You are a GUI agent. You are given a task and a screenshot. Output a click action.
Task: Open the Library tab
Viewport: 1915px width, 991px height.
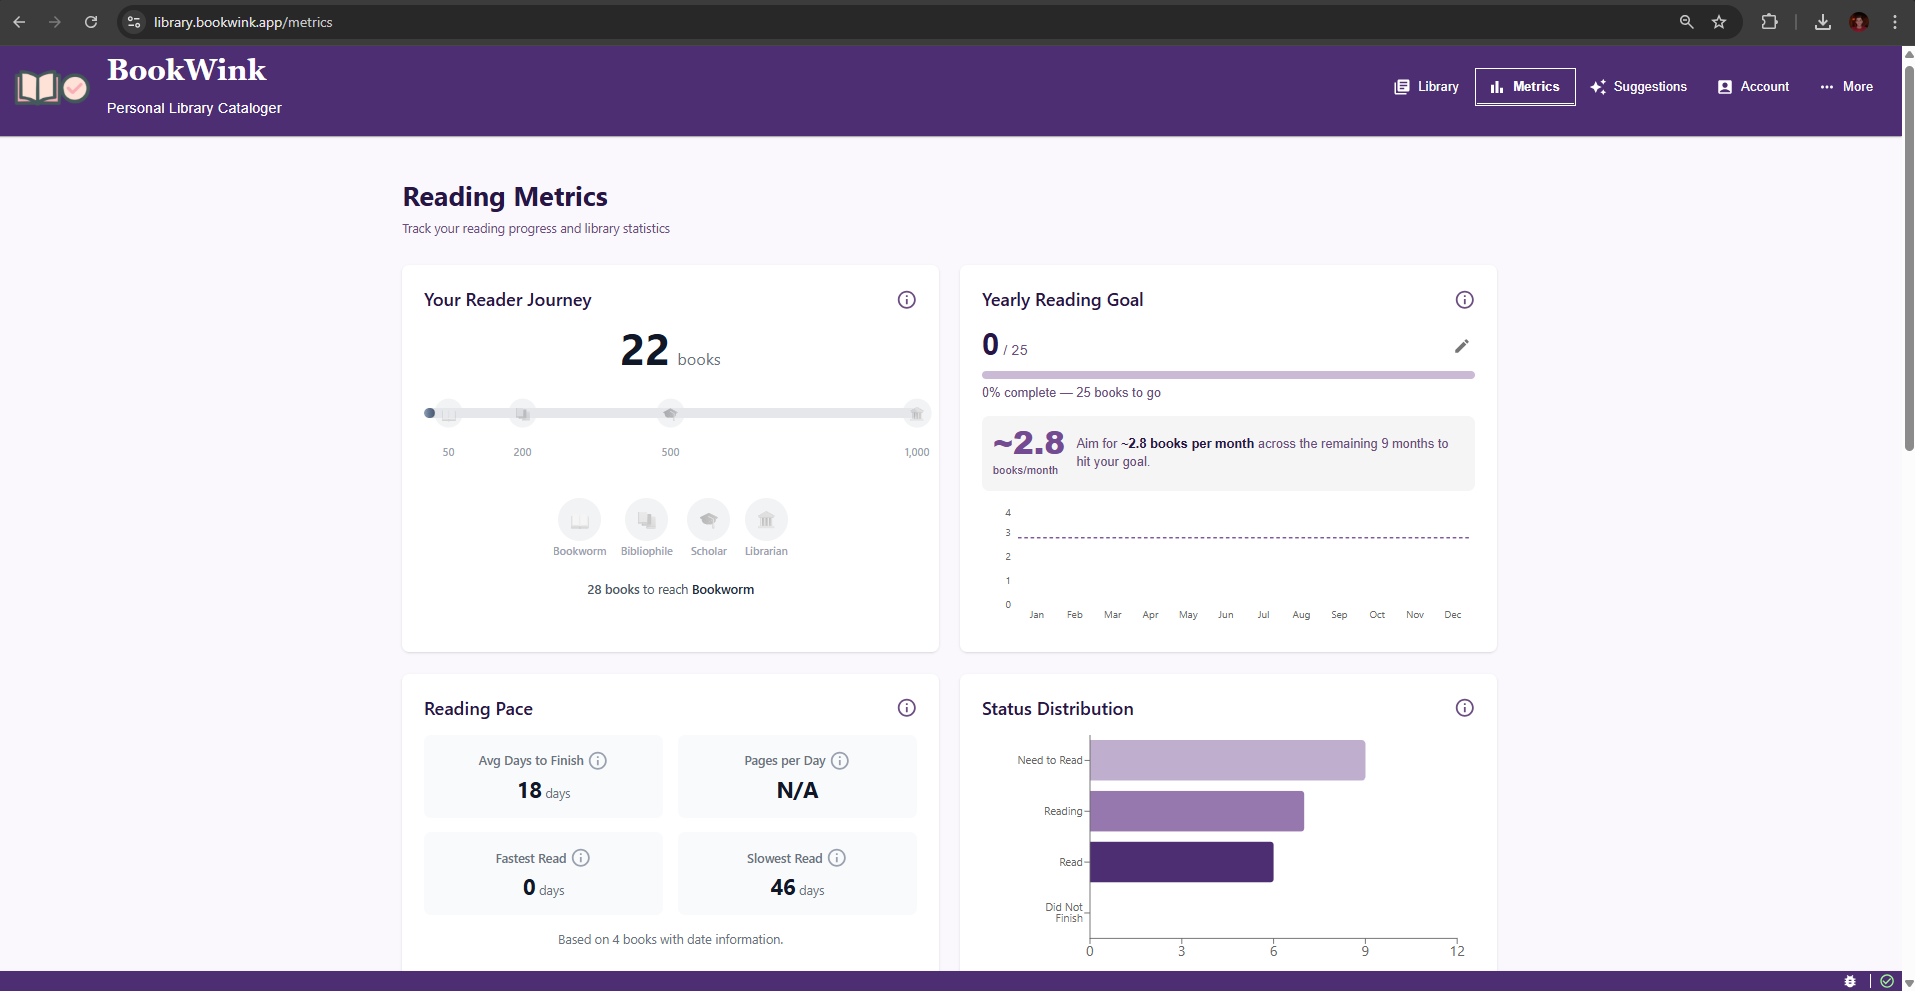[1426, 87]
